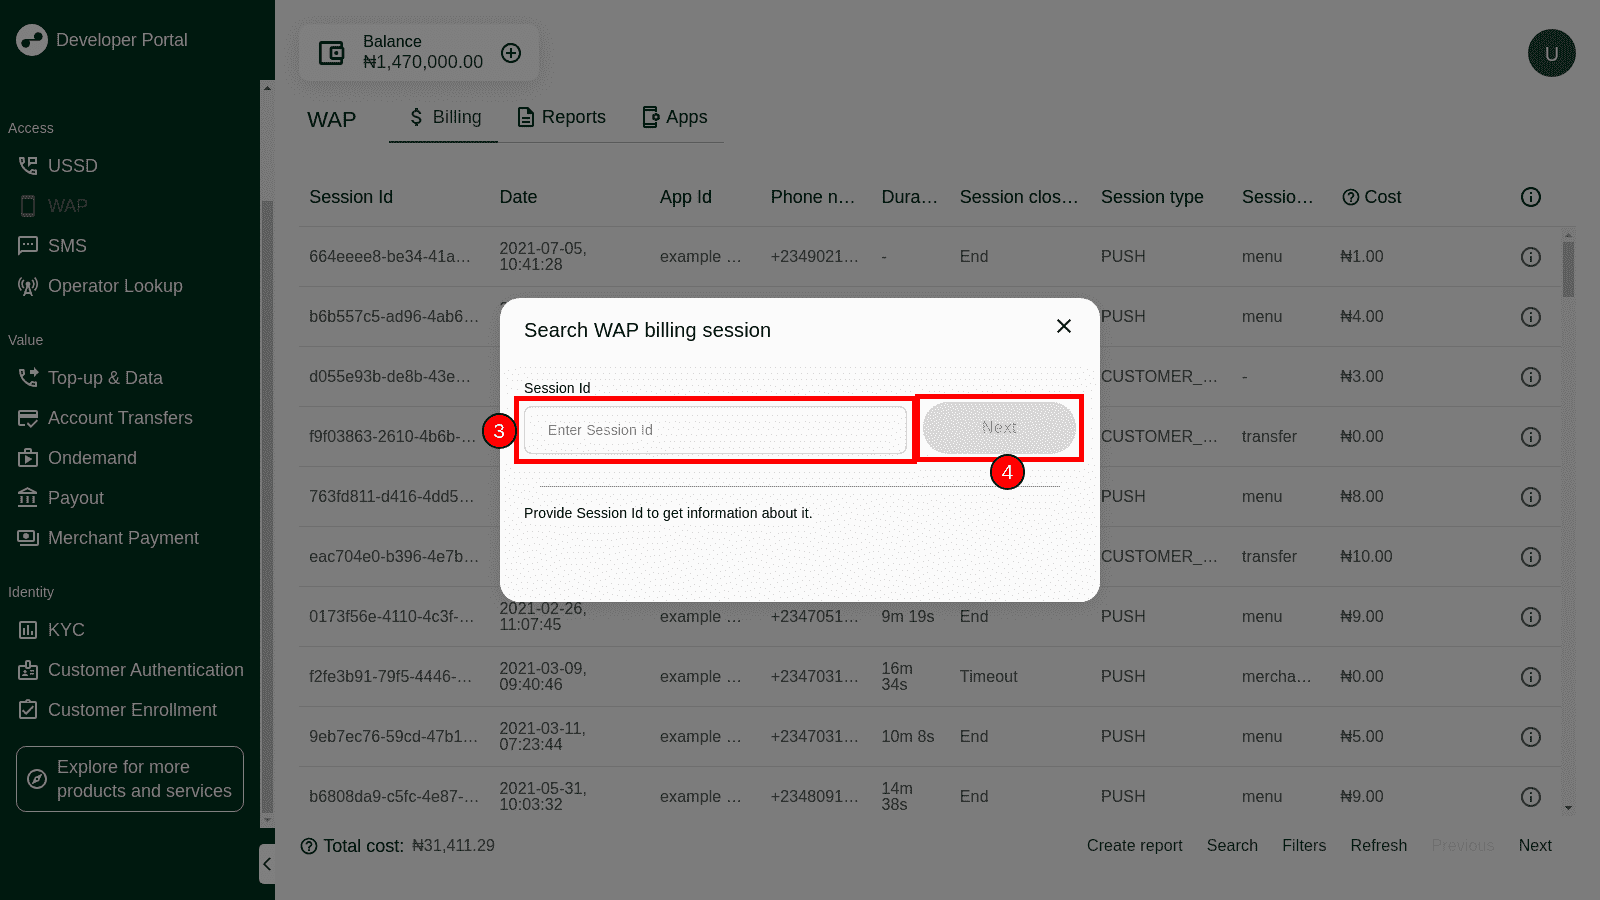This screenshot has height=900, width=1600.
Task: Switch to the Apps tab
Action: click(x=674, y=117)
